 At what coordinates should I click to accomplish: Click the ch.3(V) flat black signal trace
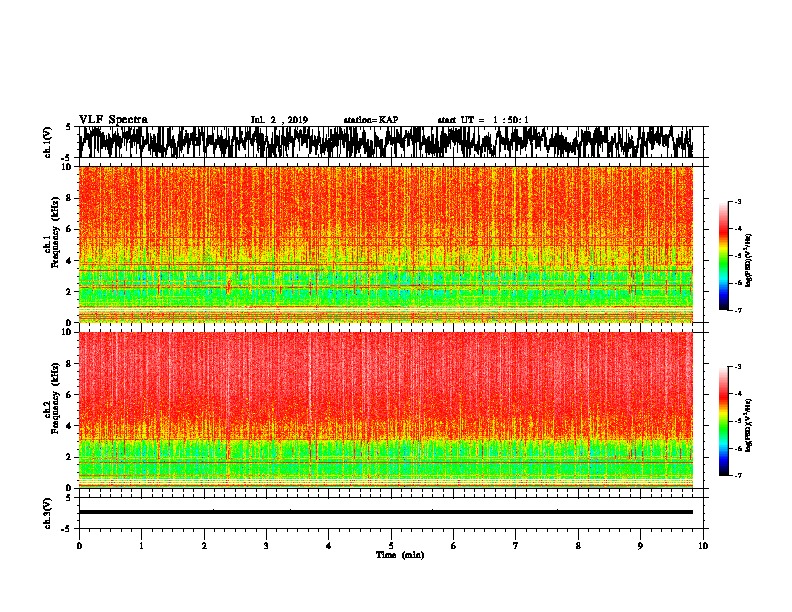(x=386, y=512)
